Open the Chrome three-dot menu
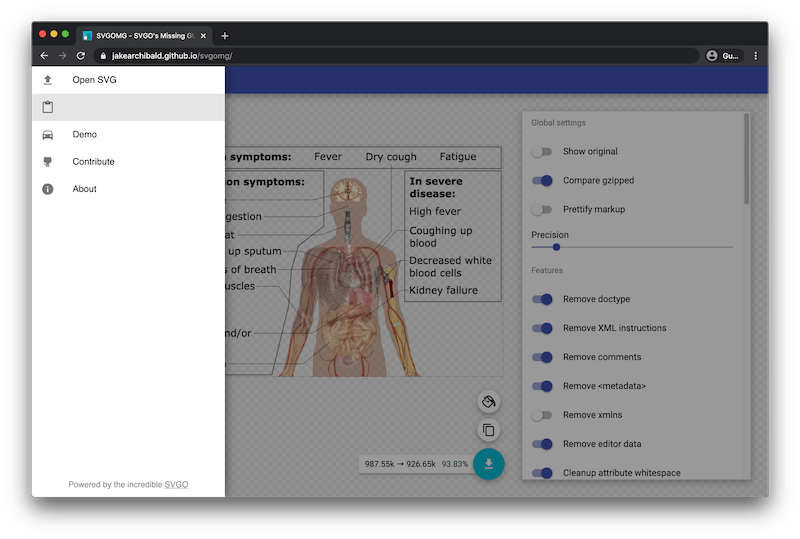The width and height of the screenshot is (800, 539). (756, 56)
